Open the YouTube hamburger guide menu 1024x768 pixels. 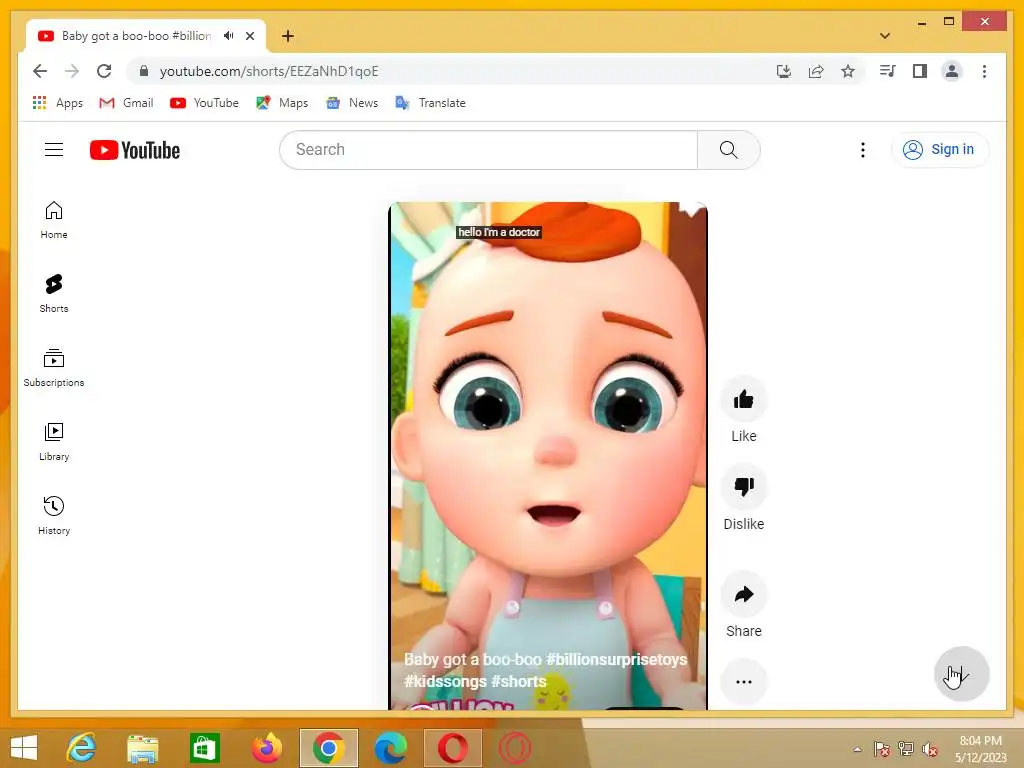pyautogui.click(x=54, y=150)
